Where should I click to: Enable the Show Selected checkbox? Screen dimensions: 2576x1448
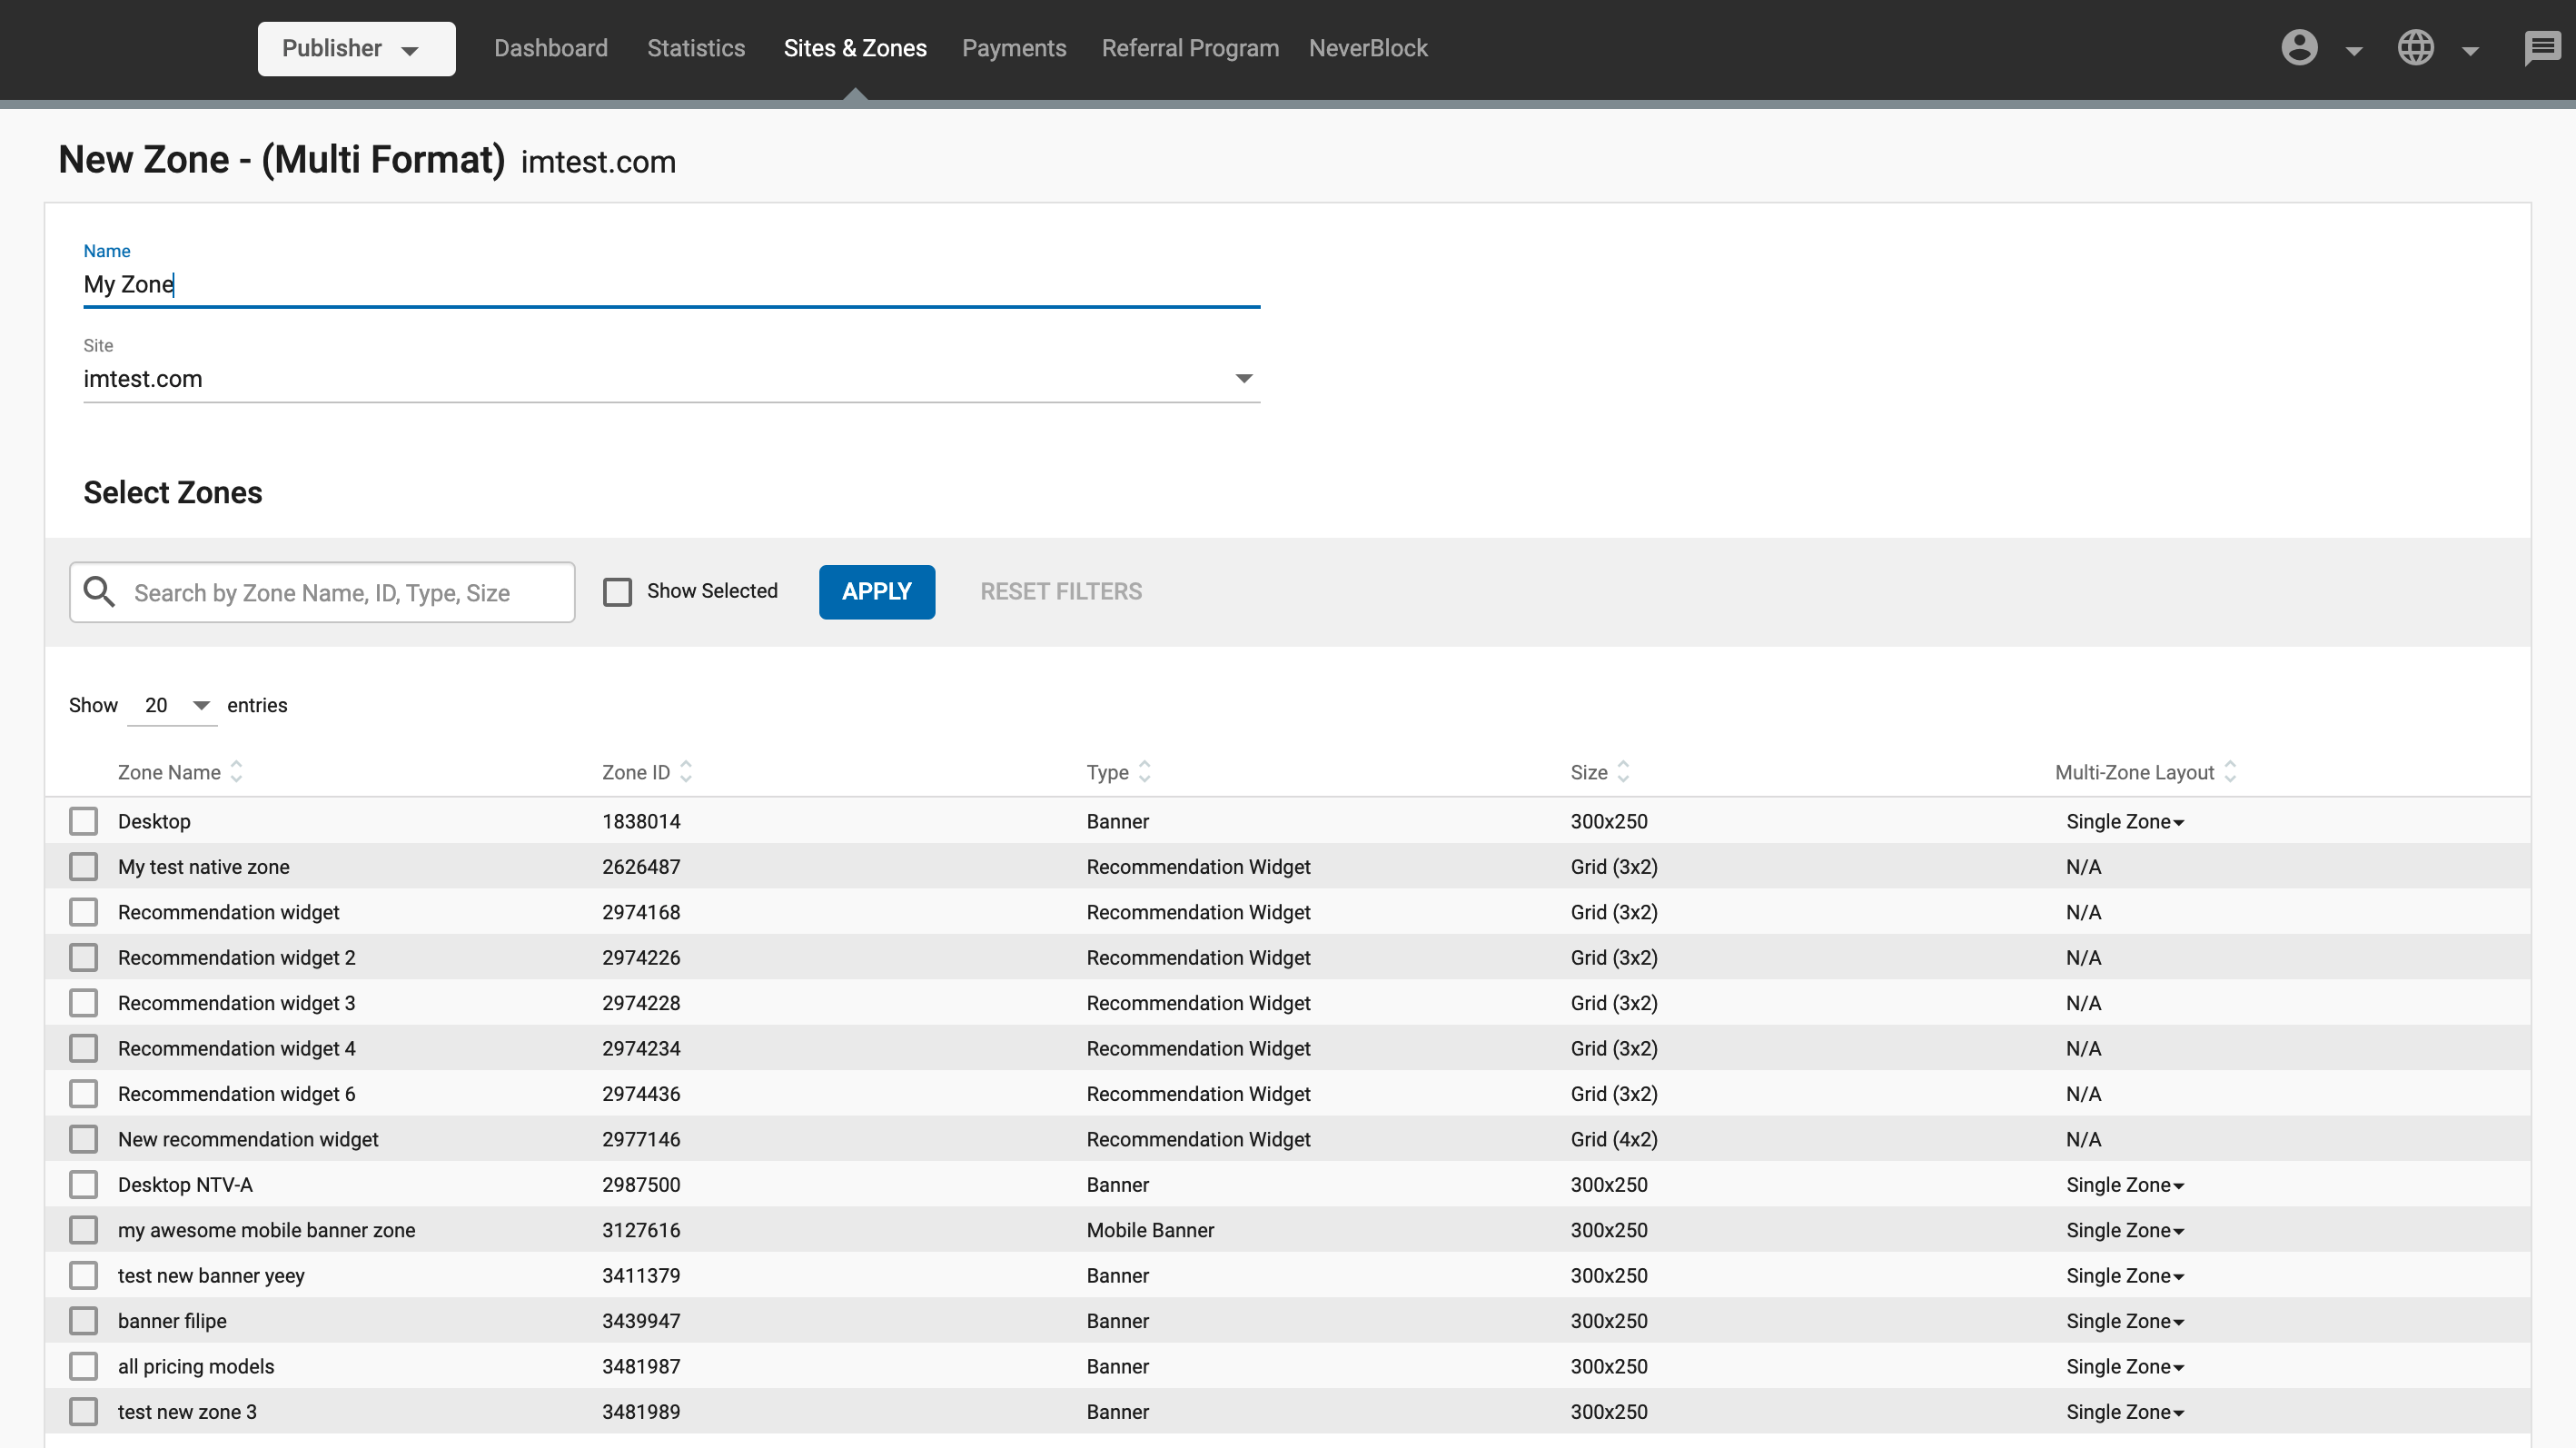pos(618,592)
